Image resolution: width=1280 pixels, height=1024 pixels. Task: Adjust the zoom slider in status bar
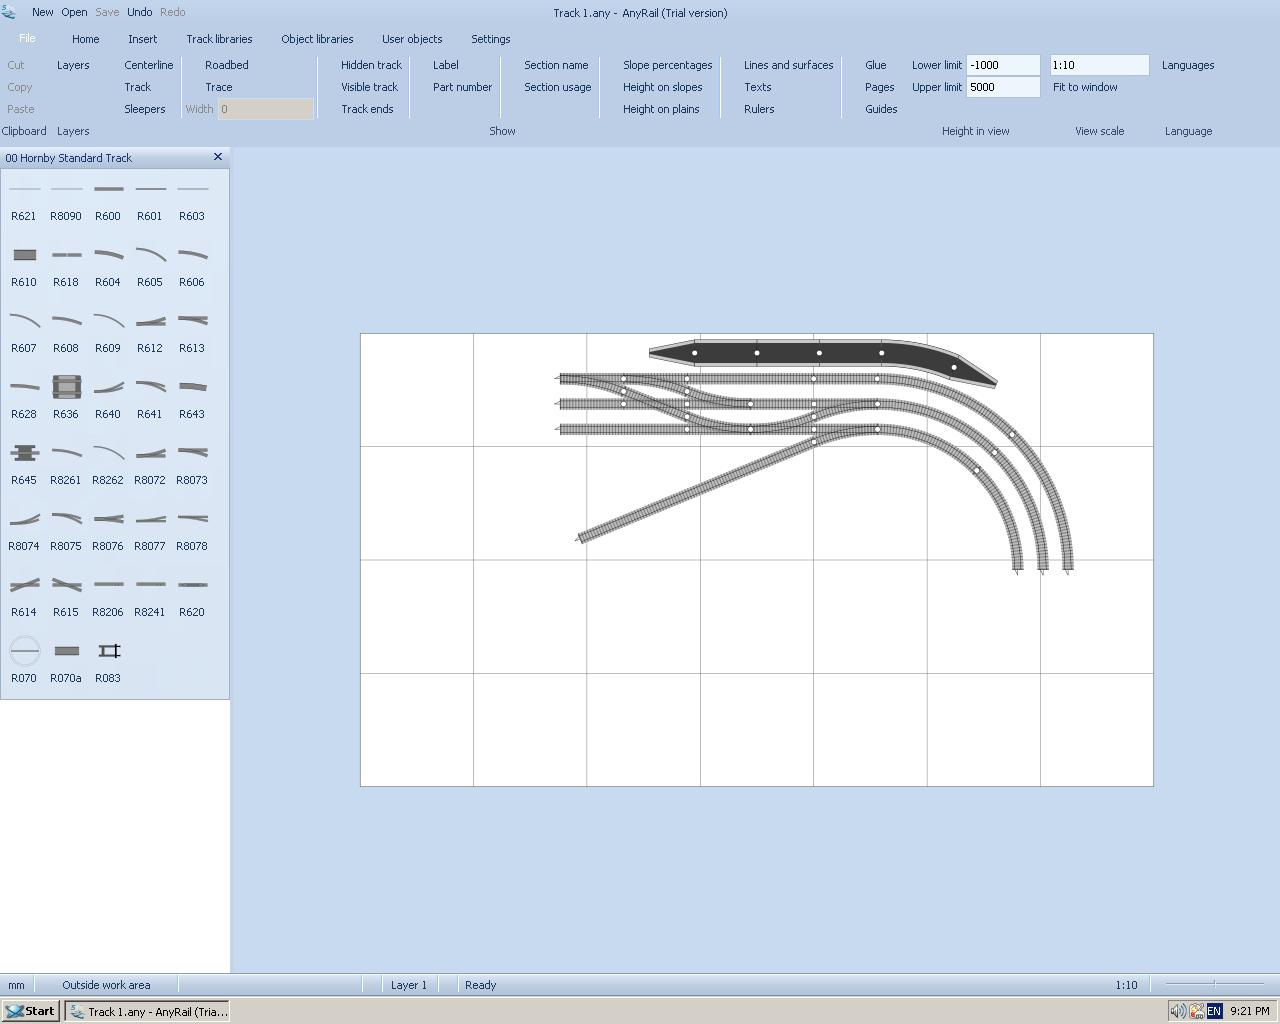coord(1214,984)
